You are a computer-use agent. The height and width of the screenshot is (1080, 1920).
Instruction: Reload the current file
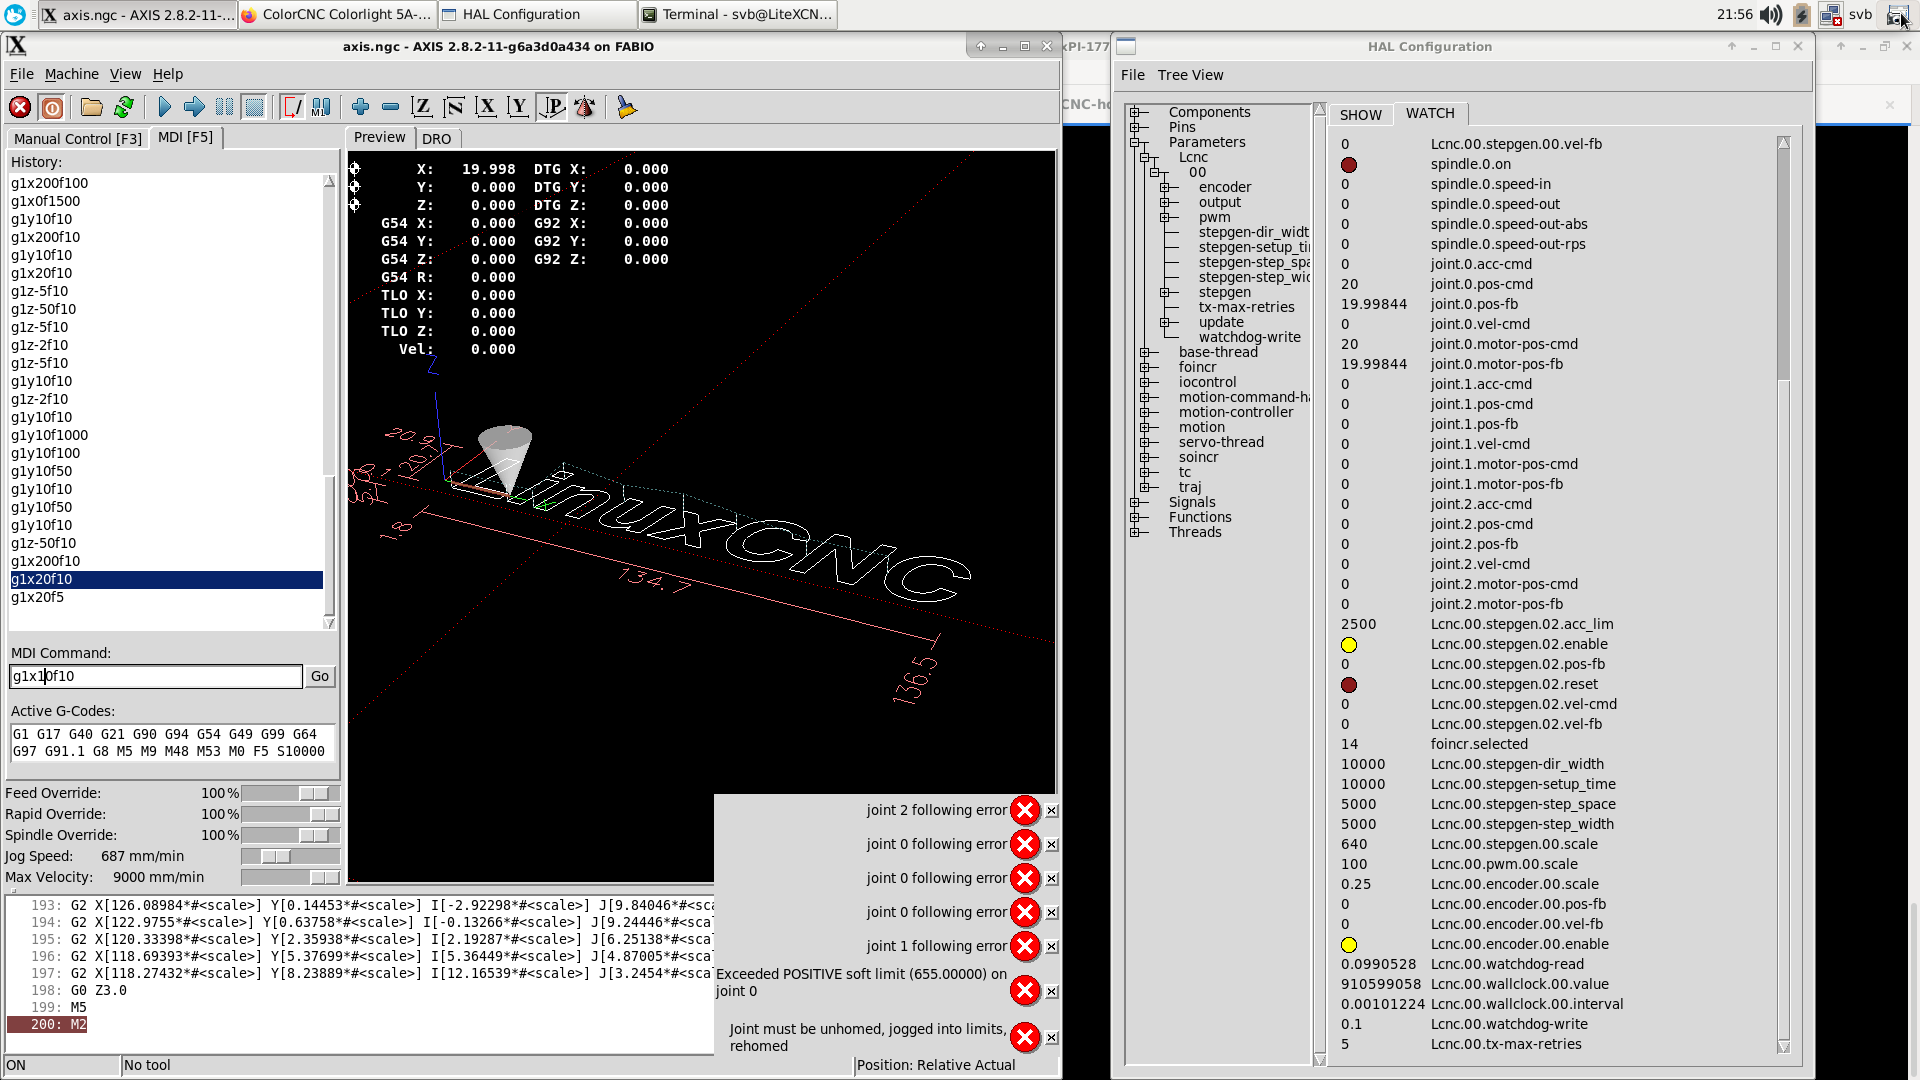point(124,107)
